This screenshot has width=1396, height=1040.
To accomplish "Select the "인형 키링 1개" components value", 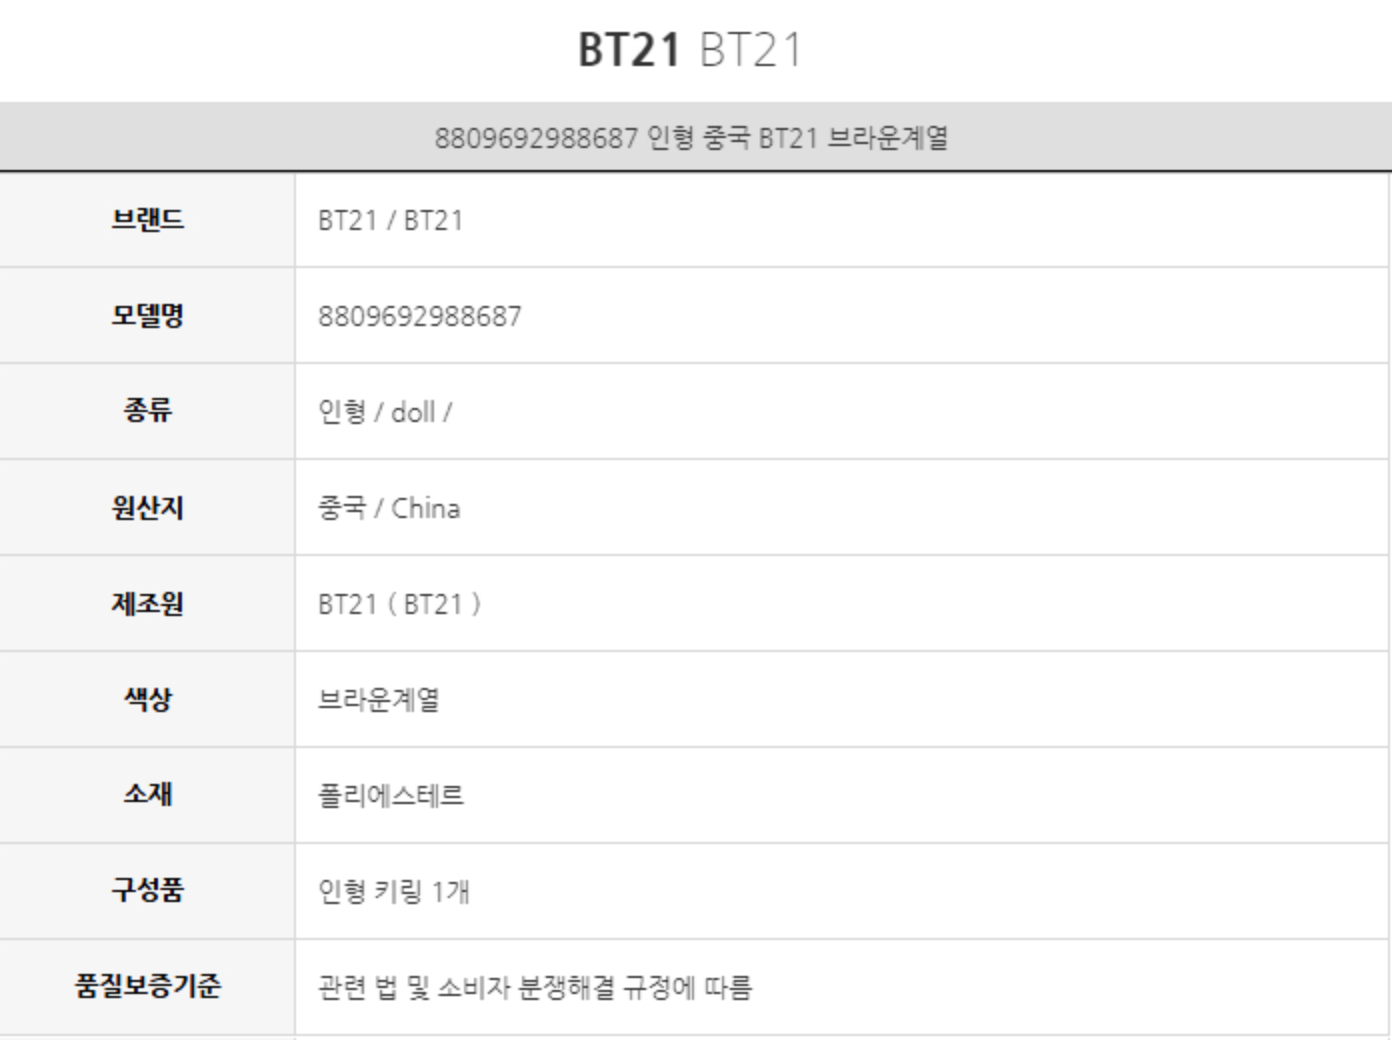I will 394,891.
